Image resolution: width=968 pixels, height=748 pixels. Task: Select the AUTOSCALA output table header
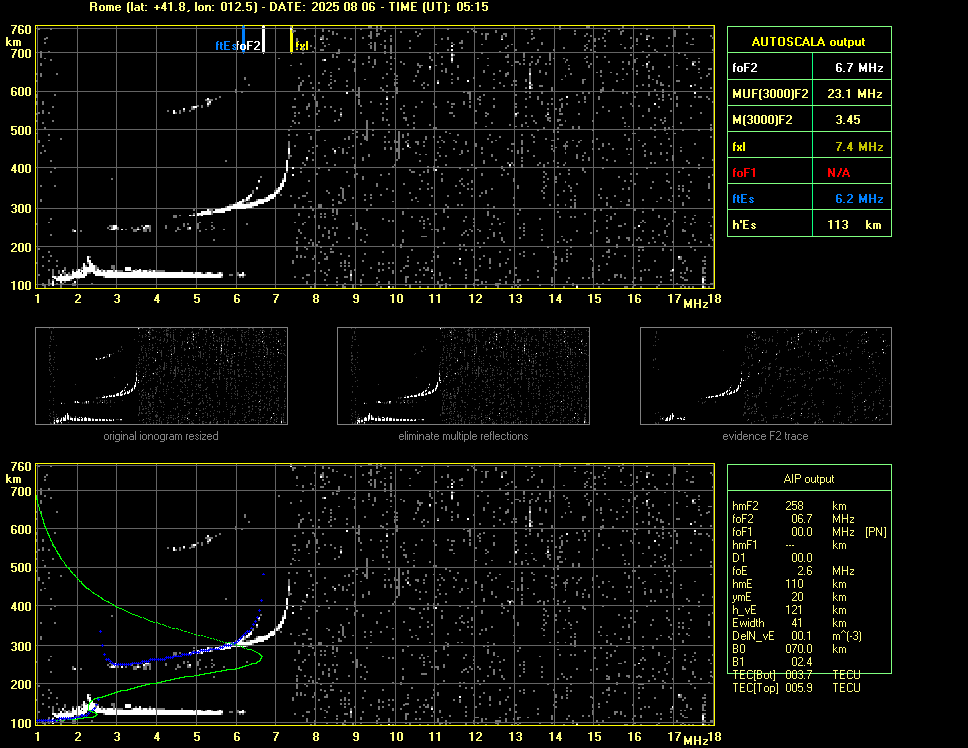click(x=809, y=42)
